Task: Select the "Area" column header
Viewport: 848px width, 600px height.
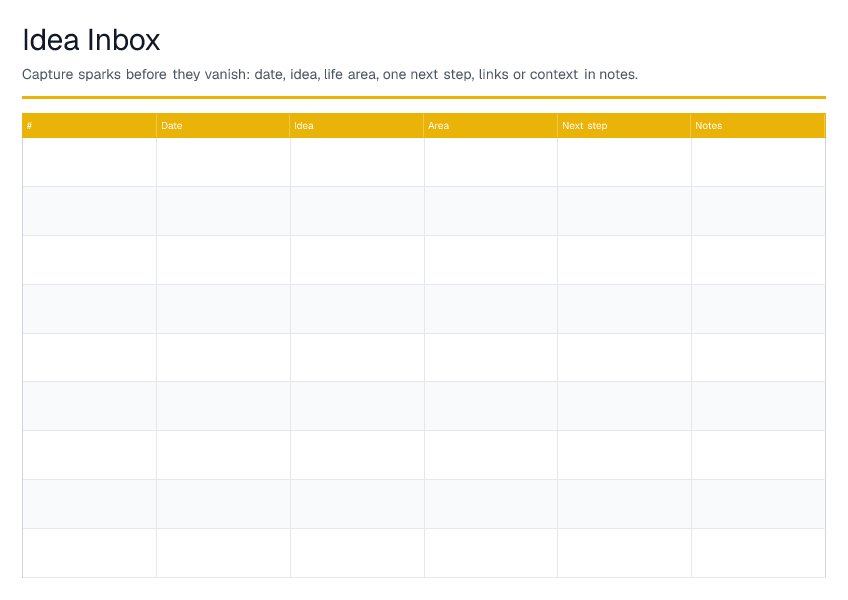Action: pos(490,126)
